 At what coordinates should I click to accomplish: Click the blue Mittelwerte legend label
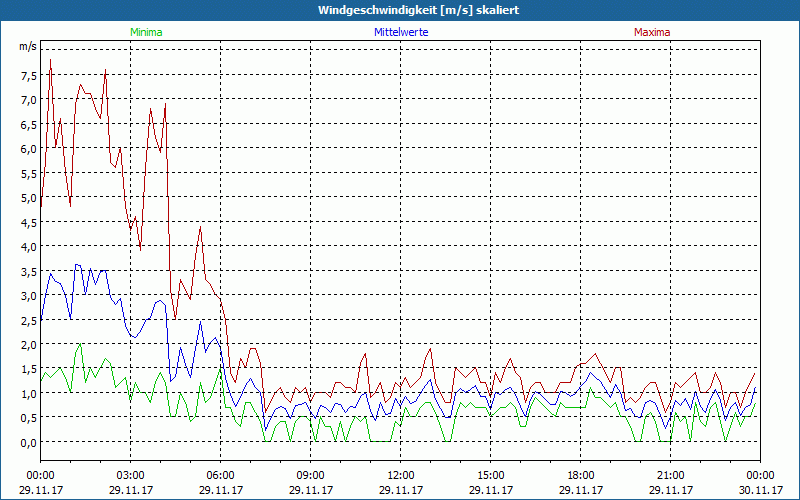(x=401, y=32)
